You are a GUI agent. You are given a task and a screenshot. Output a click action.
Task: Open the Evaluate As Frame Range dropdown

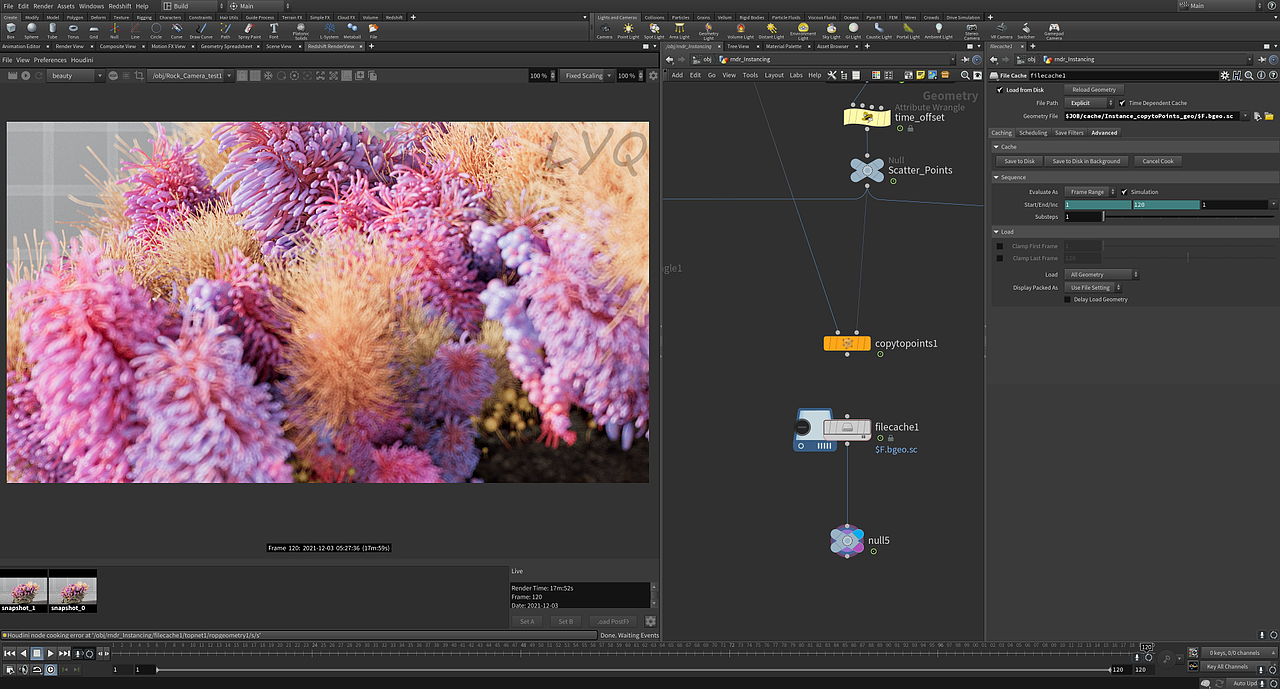(x=1089, y=192)
